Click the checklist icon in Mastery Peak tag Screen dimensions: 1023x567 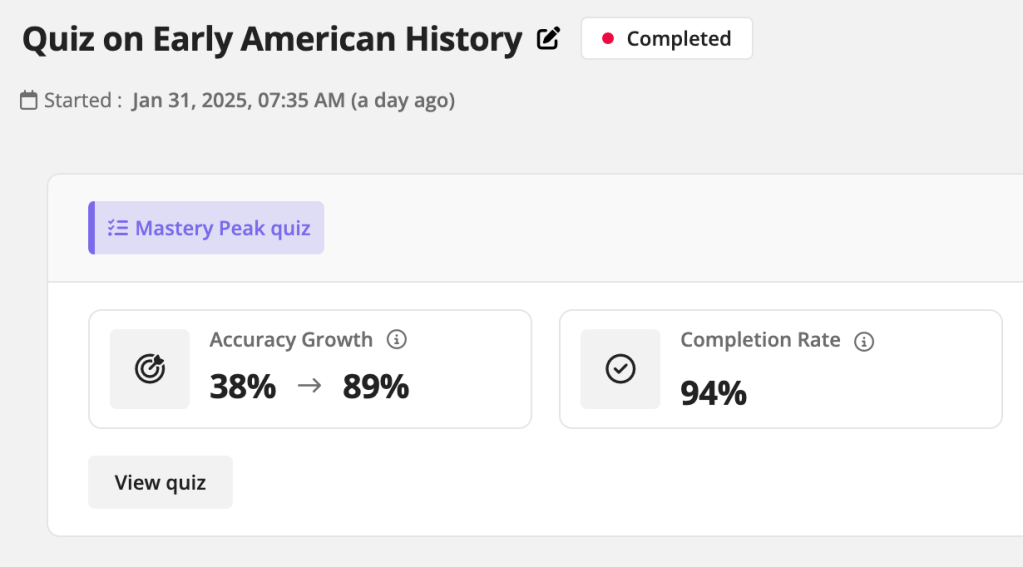(x=117, y=228)
